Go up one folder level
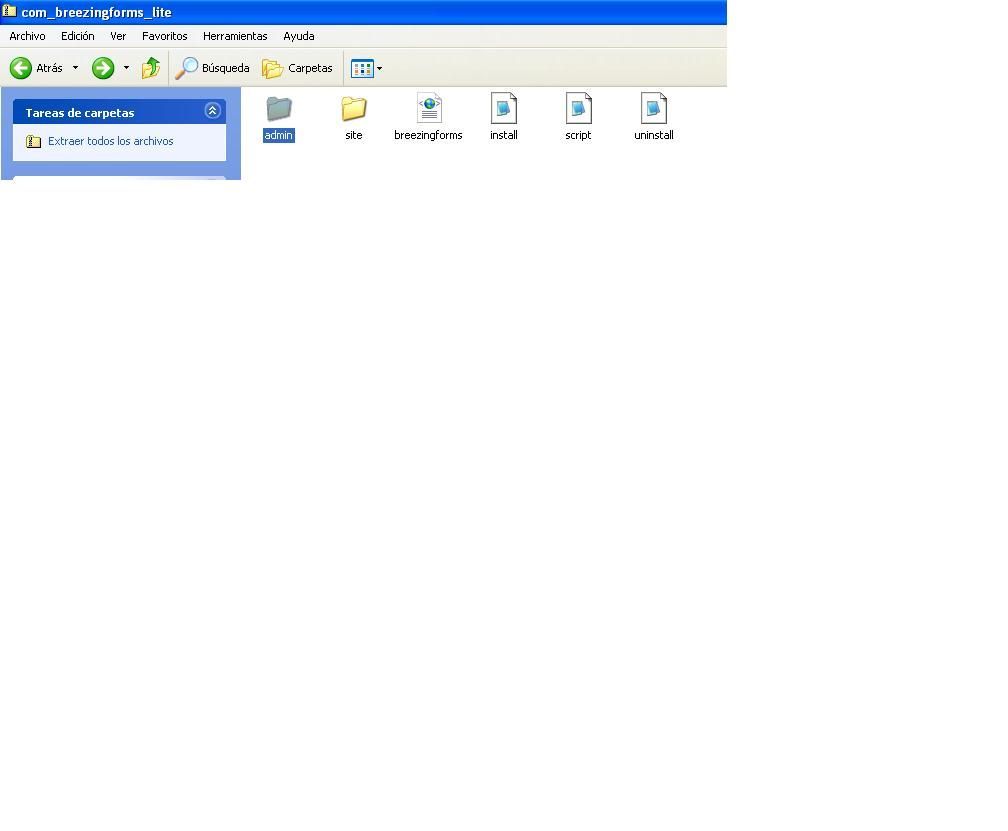 pos(151,67)
